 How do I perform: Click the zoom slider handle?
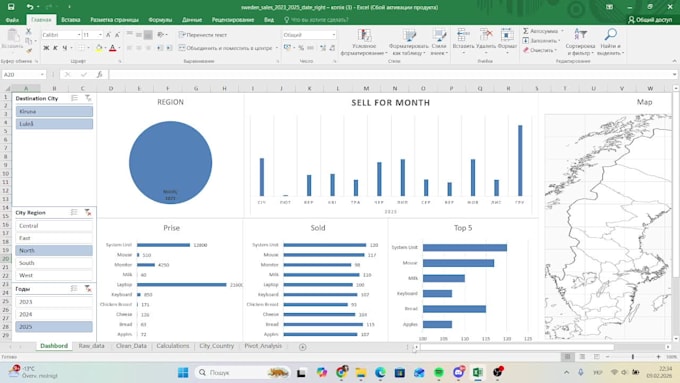pyautogui.click(x=633, y=357)
